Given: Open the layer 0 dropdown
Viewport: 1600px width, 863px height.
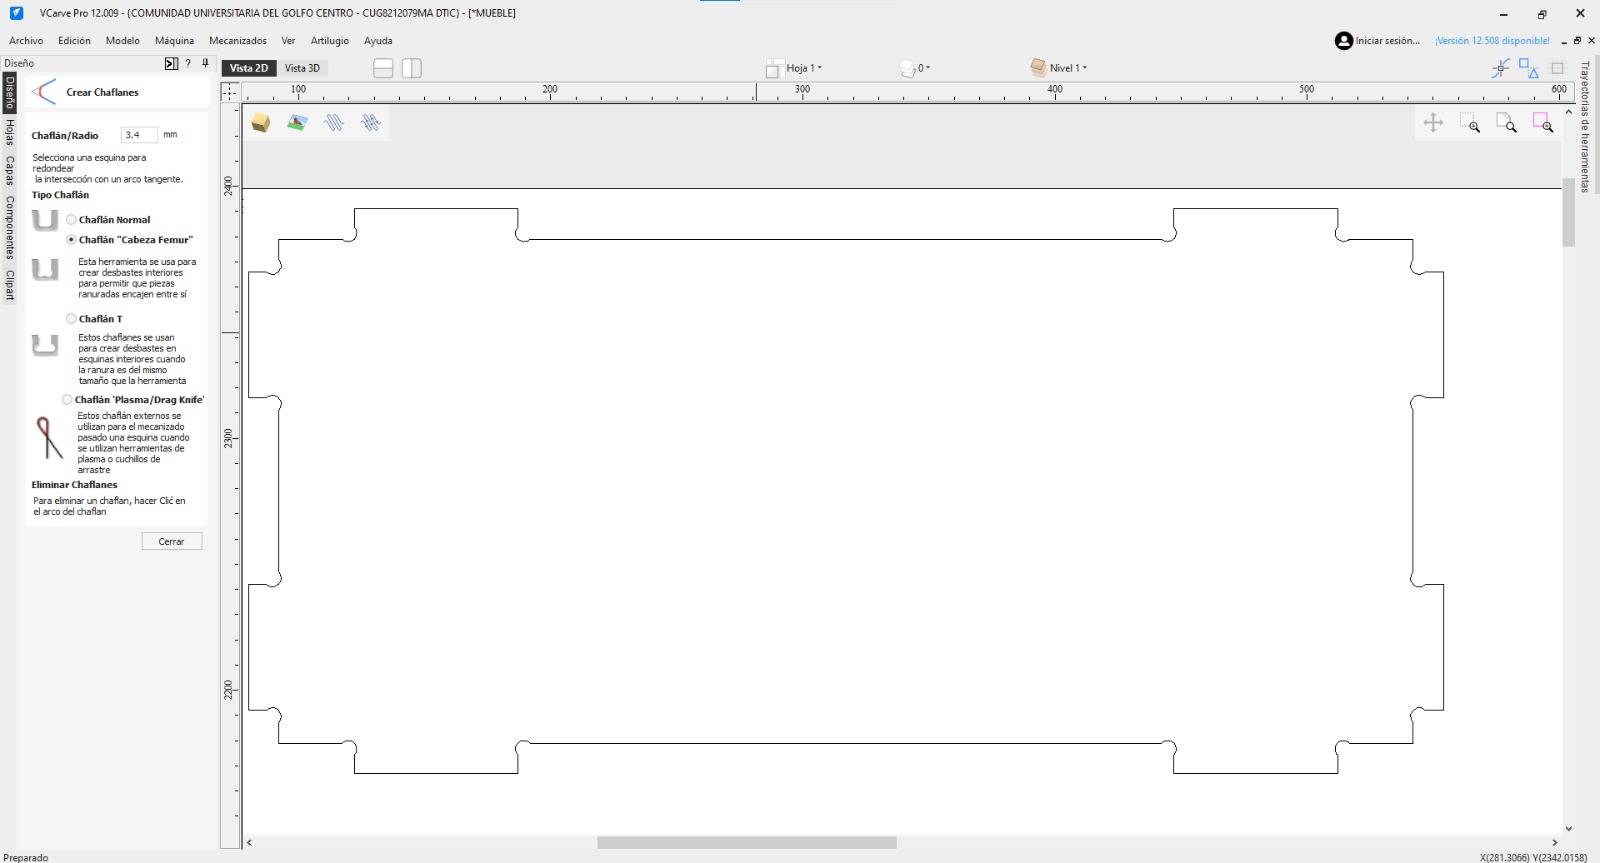Looking at the screenshot, I should point(914,68).
